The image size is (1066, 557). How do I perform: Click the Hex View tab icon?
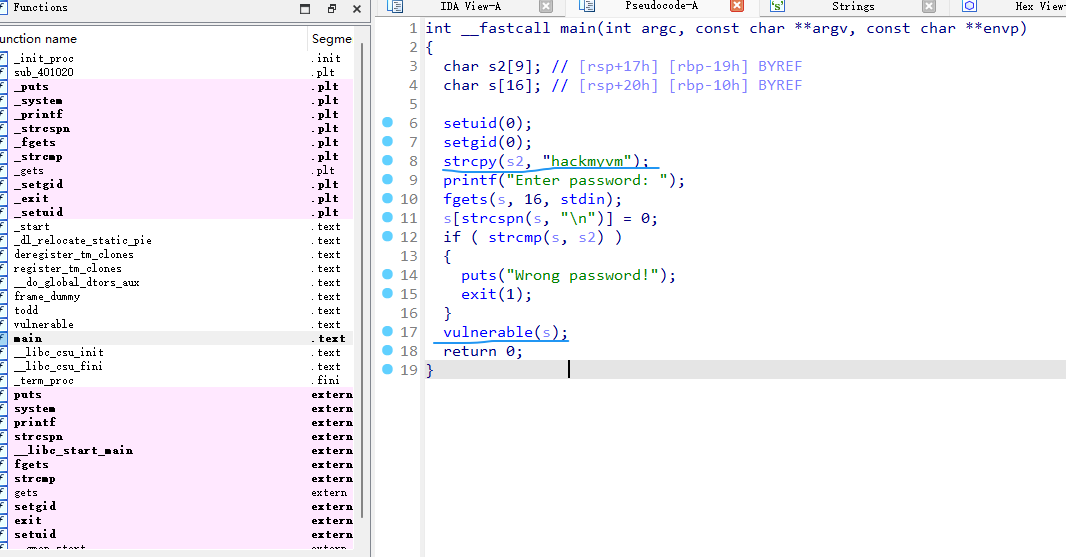tap(969, 6)
